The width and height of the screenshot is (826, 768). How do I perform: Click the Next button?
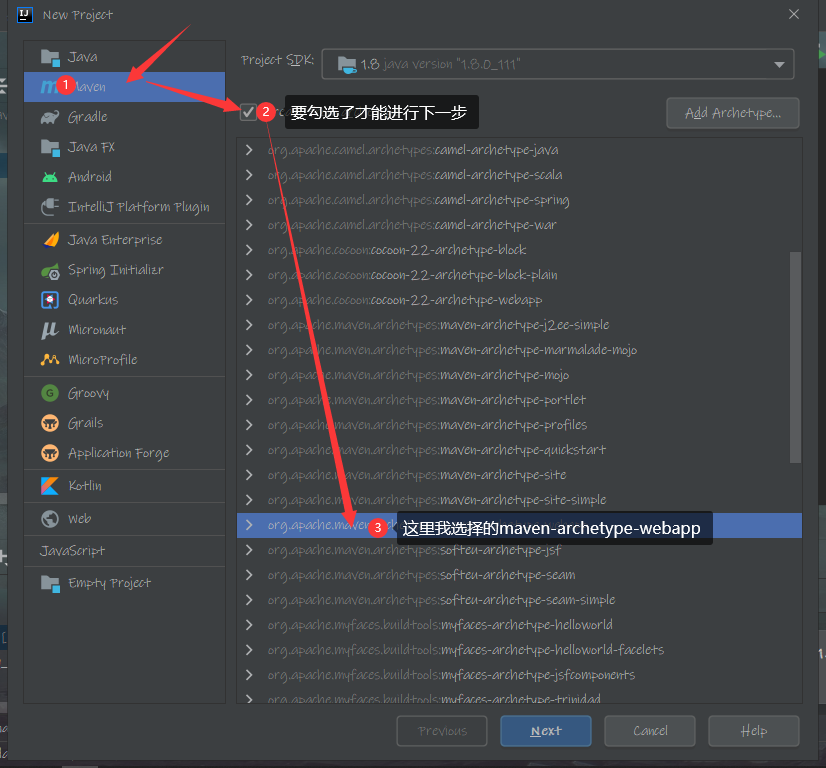(546, 731)
